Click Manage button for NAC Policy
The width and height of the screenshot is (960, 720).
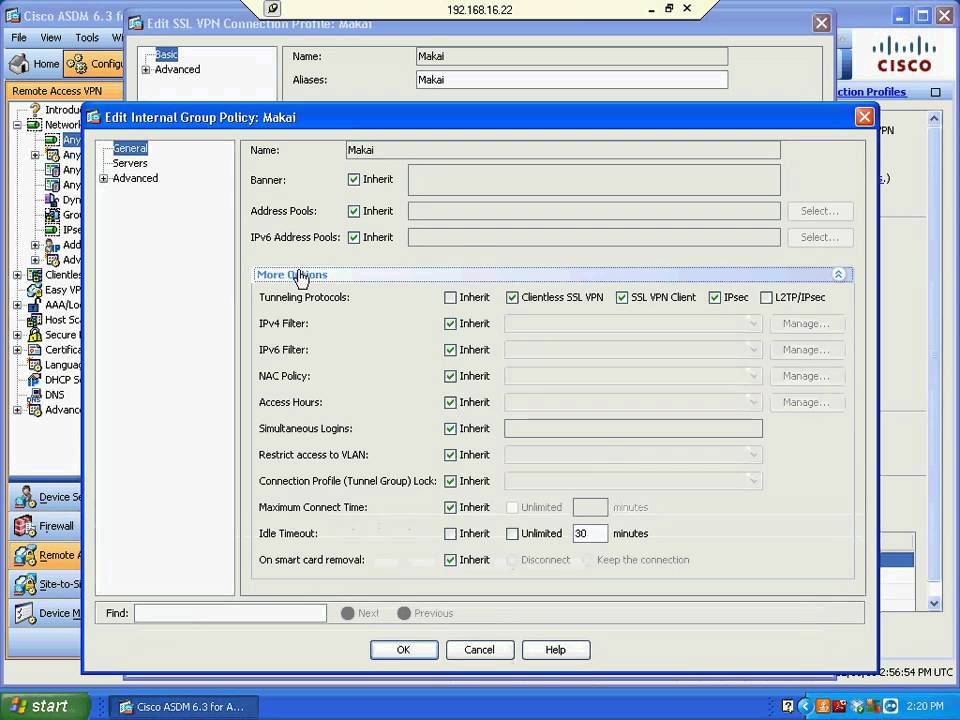[x=807, y=377]
